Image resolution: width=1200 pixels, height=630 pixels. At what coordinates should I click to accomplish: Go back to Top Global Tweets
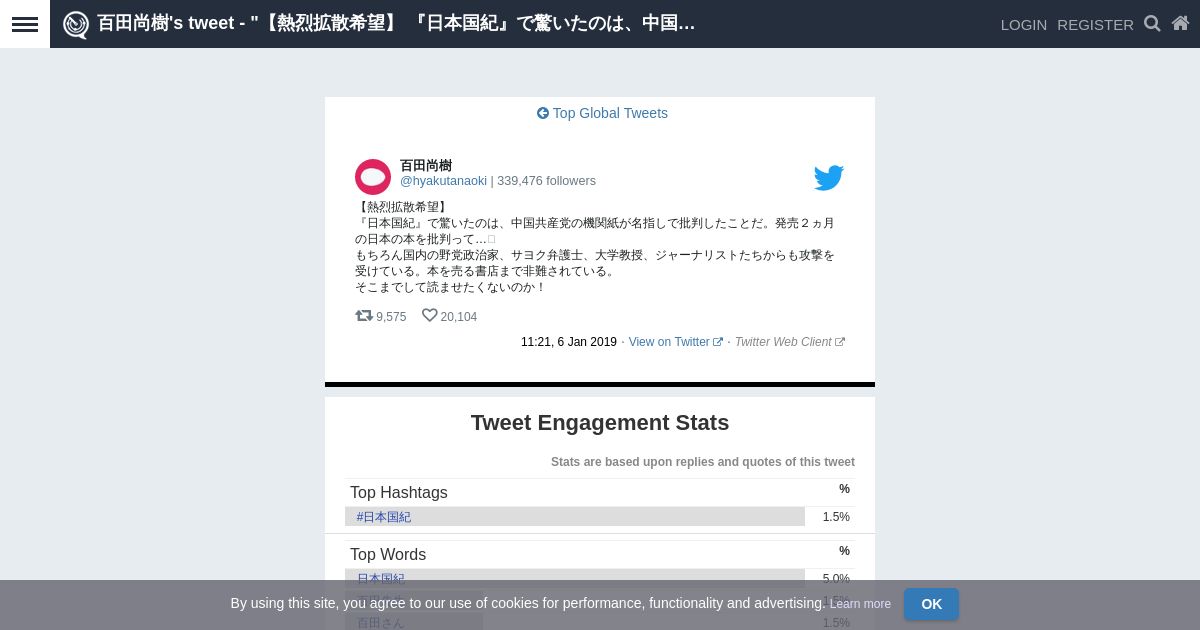[602, 113]
